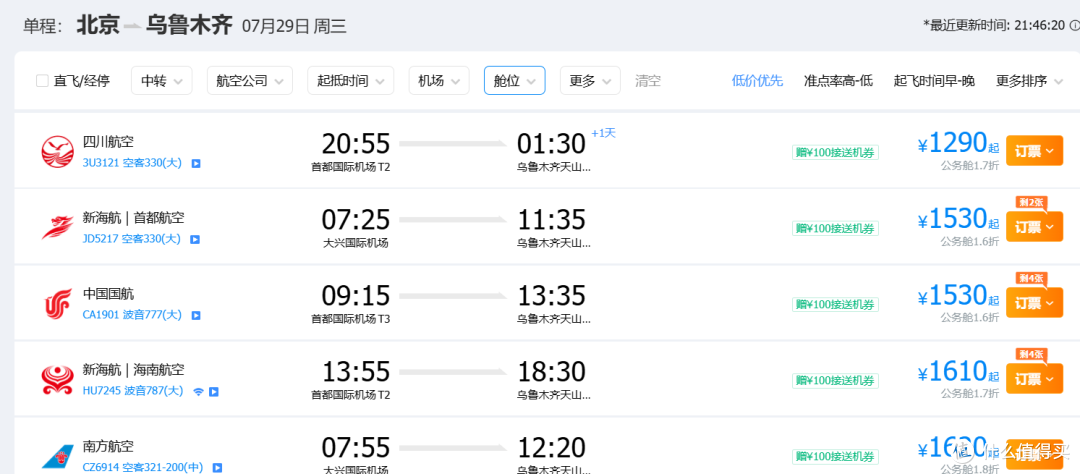Click 赠¥100接送机券 tag on the CA1901 row

pyautogui.click(x=835, y=304)
